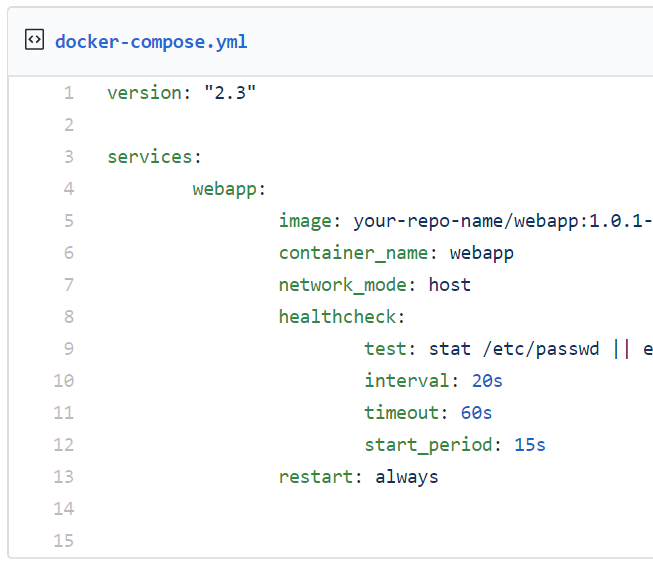This screenshot has height=563, width=653.
Task: Click the host value of network_mode
Action: click(x=450, y=285)
